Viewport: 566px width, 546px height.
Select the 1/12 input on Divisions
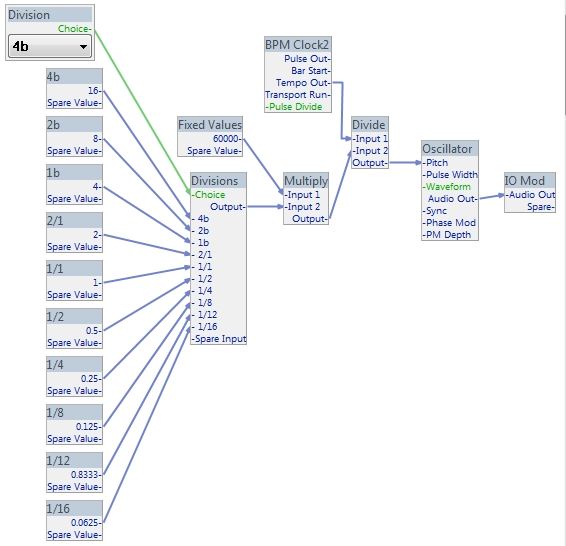204,315
